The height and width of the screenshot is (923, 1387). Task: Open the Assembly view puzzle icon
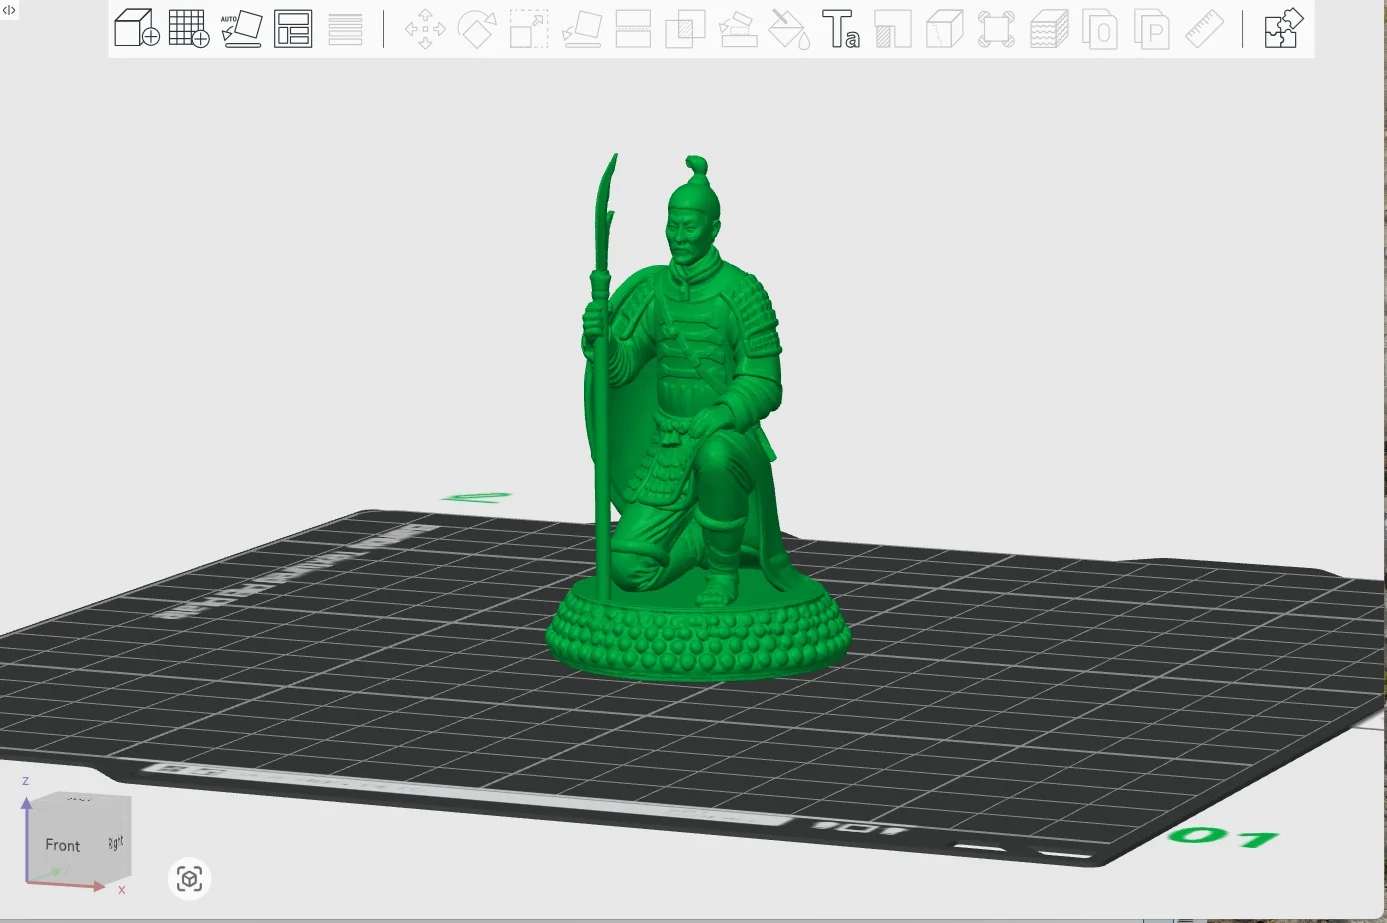[x=1283, y=29]
